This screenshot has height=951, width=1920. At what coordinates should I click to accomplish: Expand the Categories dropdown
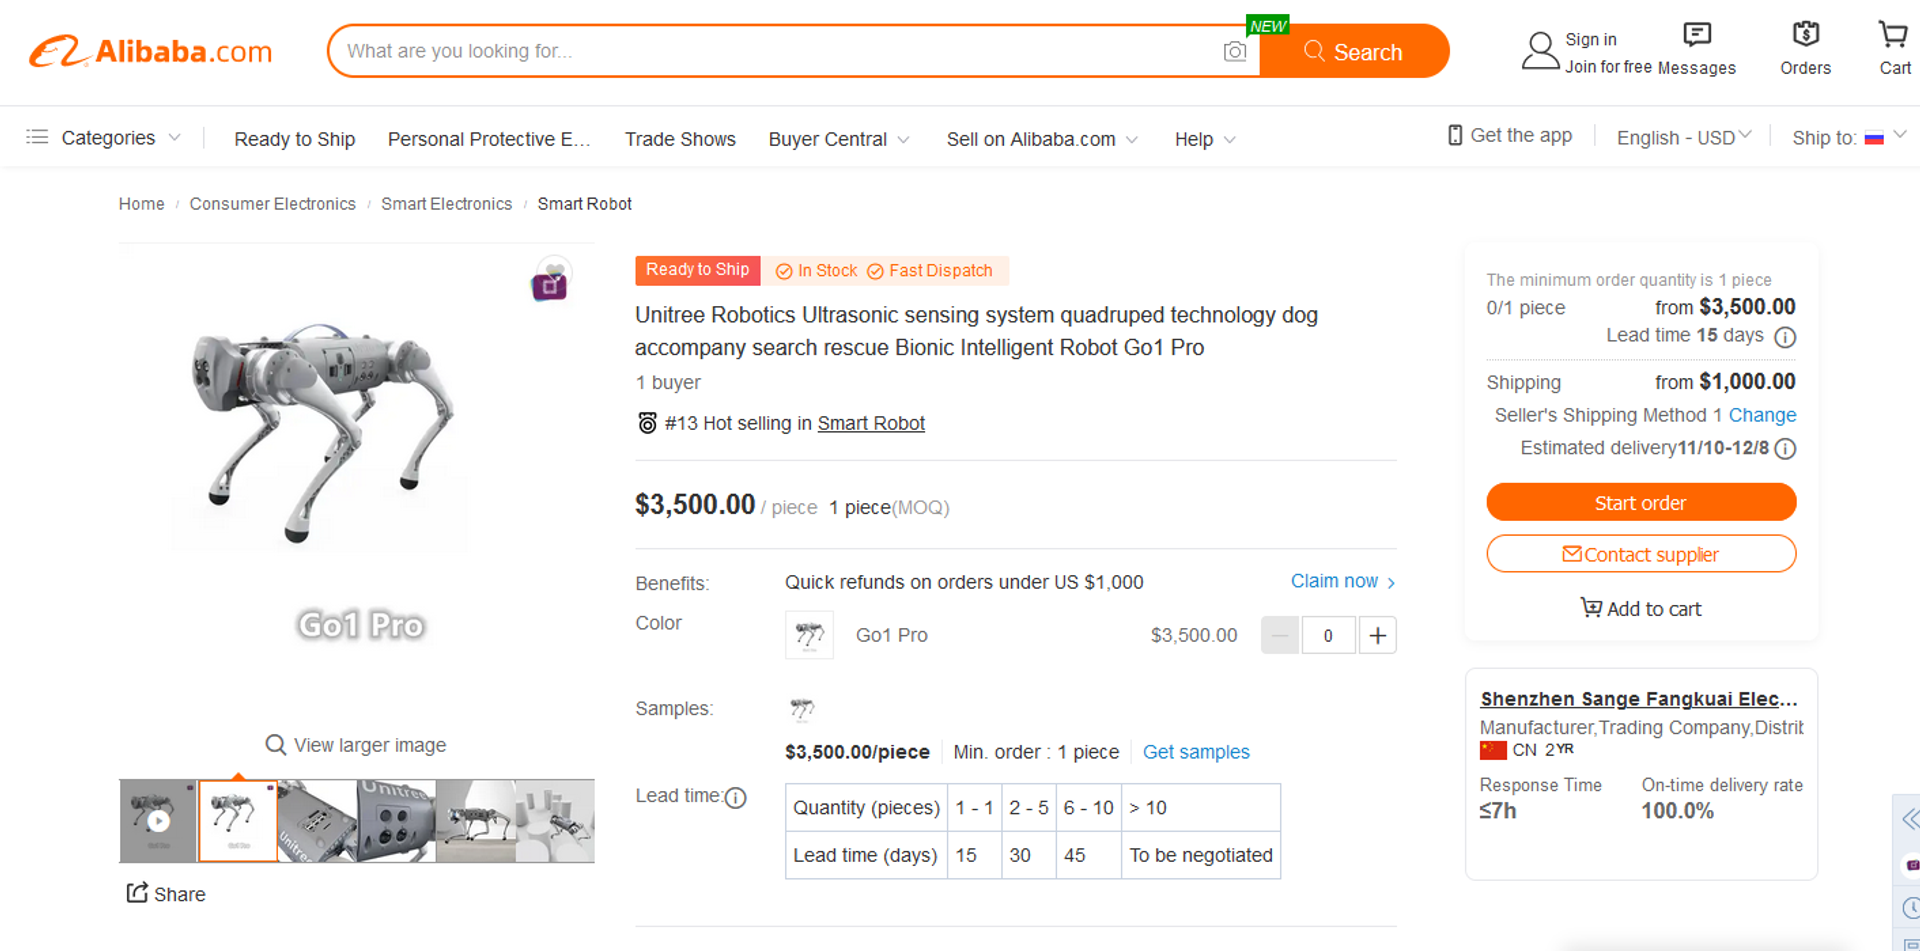tap(104, 138)
